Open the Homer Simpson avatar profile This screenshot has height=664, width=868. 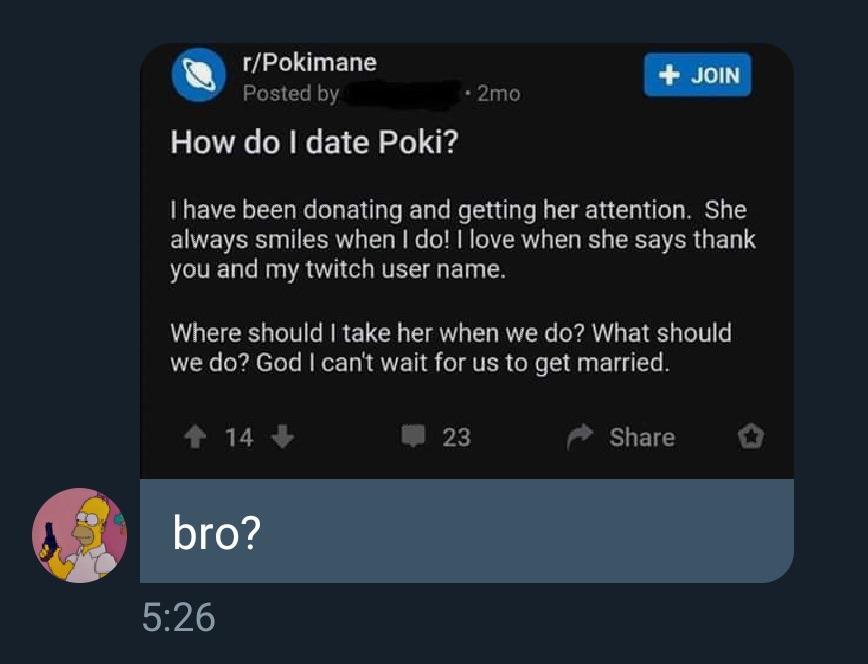(80, 535)
